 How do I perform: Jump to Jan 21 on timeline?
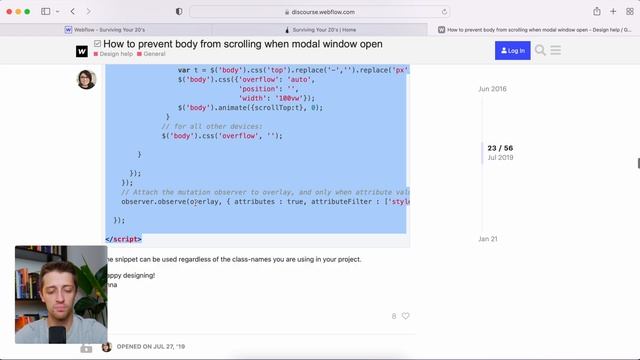488,239
